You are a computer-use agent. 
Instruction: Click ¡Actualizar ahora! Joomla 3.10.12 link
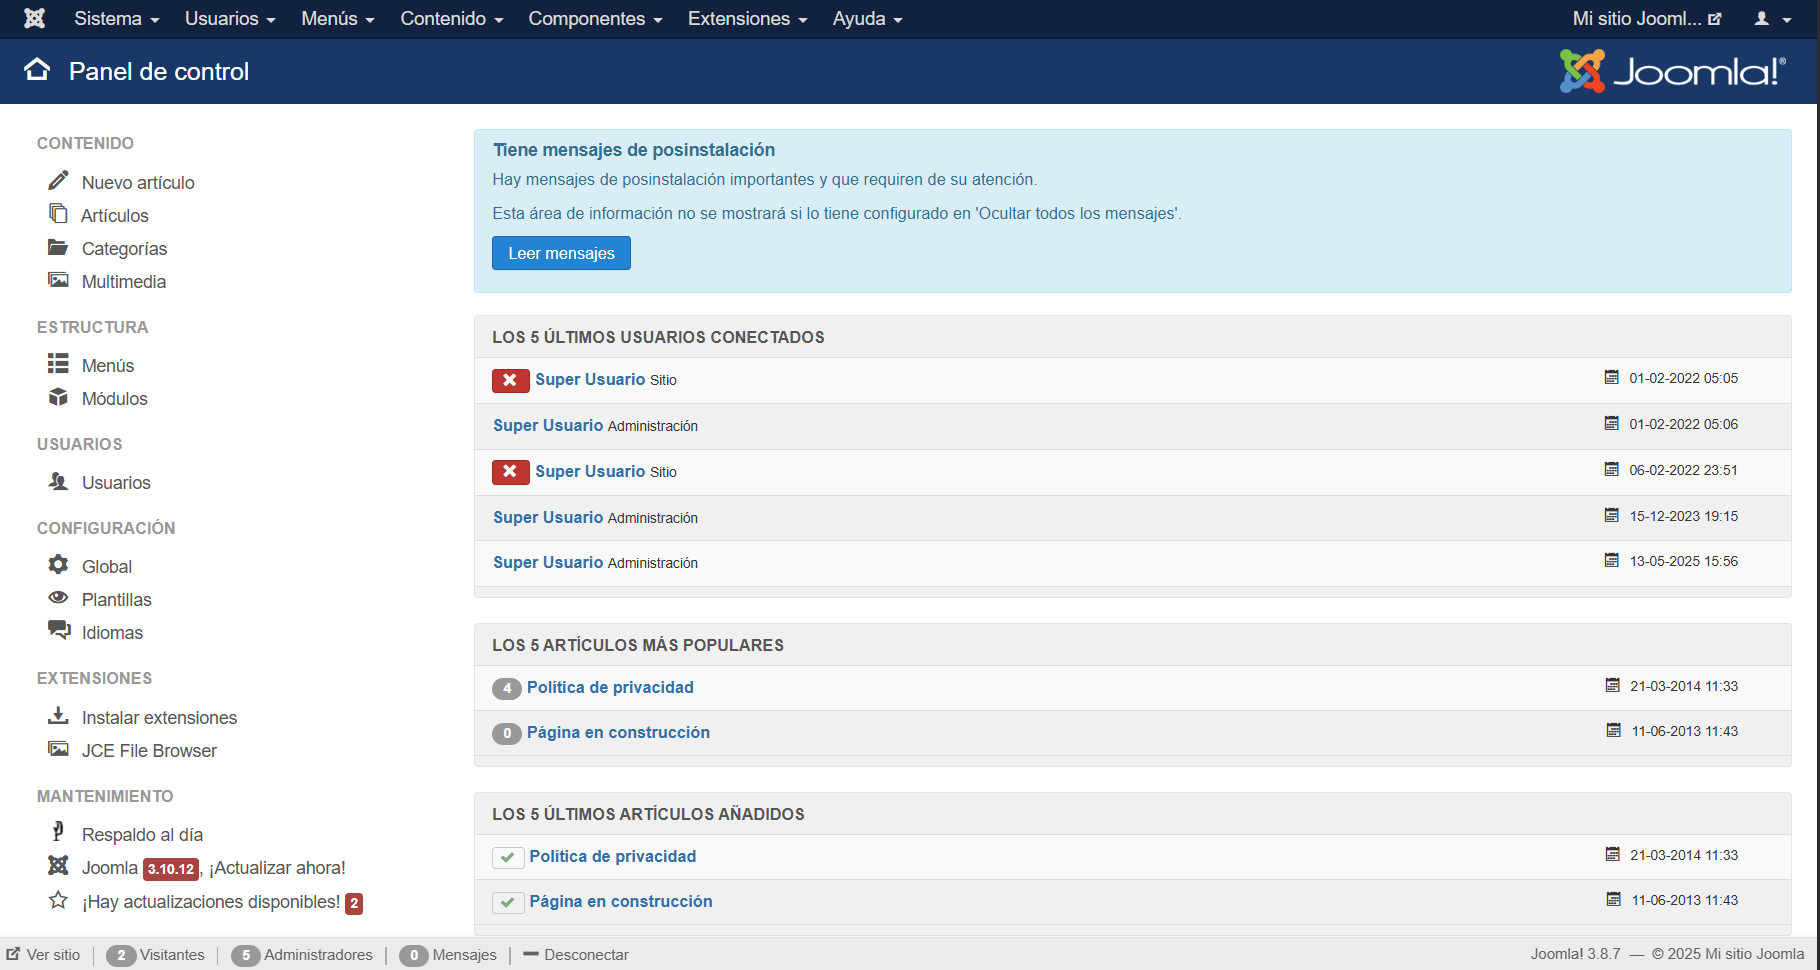pyautogui.click(x=278, y=868)
